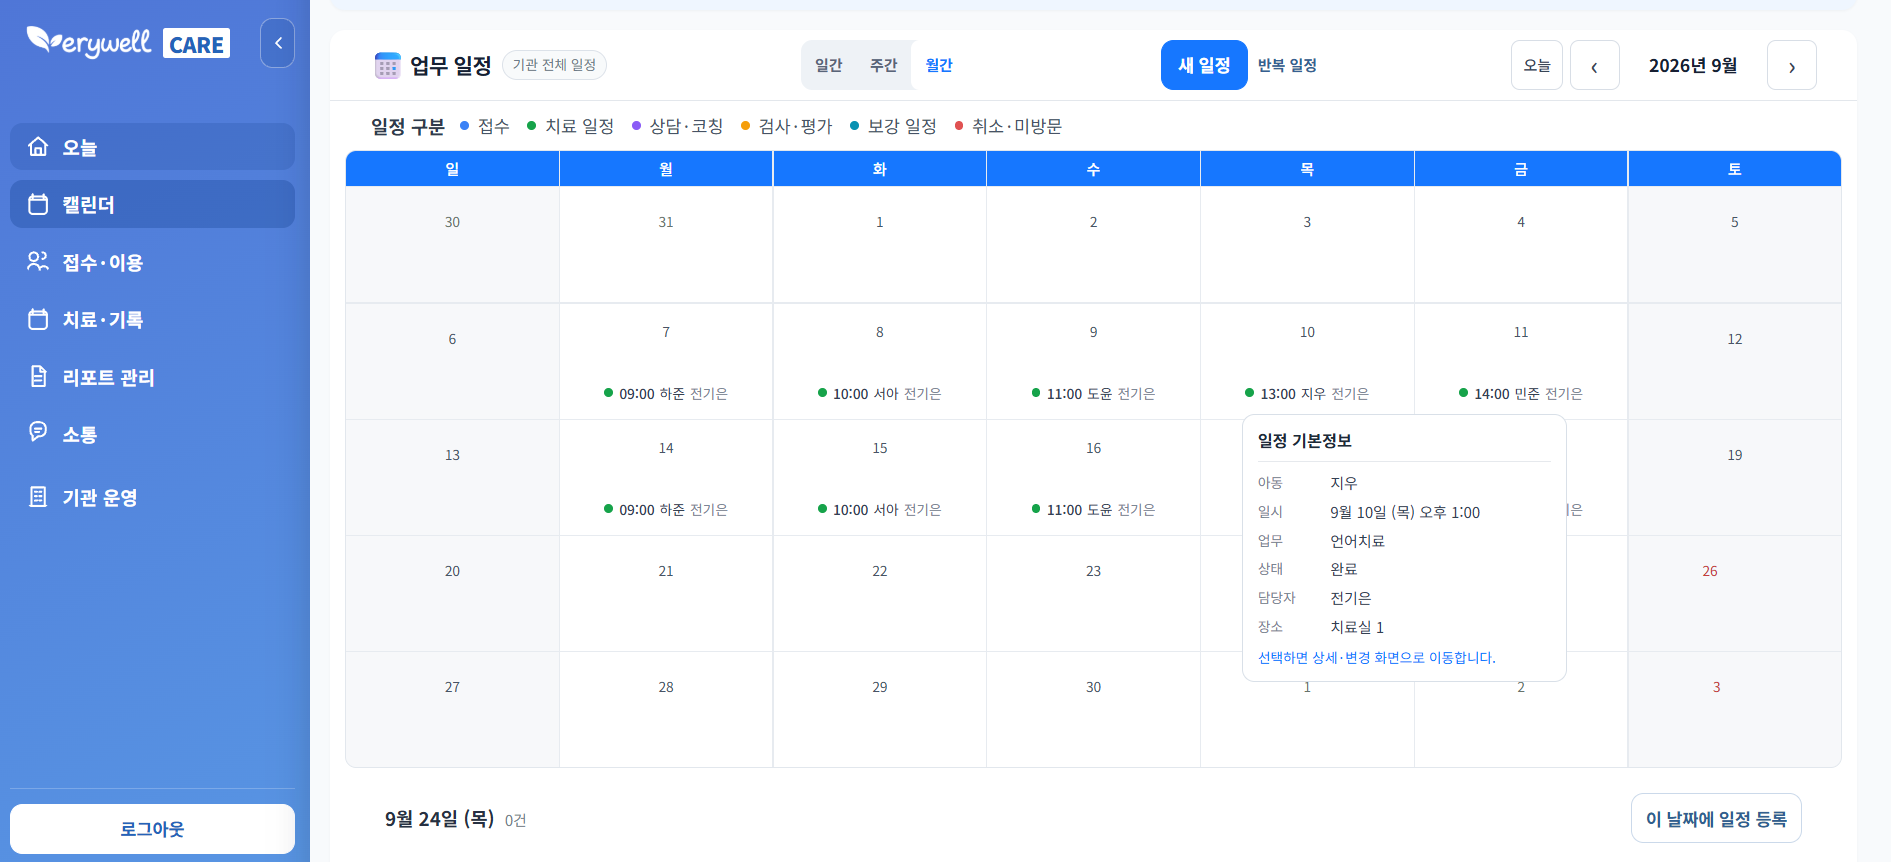The height and width of the screenshot is (862, 1891).
Task: Click the orange 검사·평가 legend dot
Action: [x=745, y=126]
